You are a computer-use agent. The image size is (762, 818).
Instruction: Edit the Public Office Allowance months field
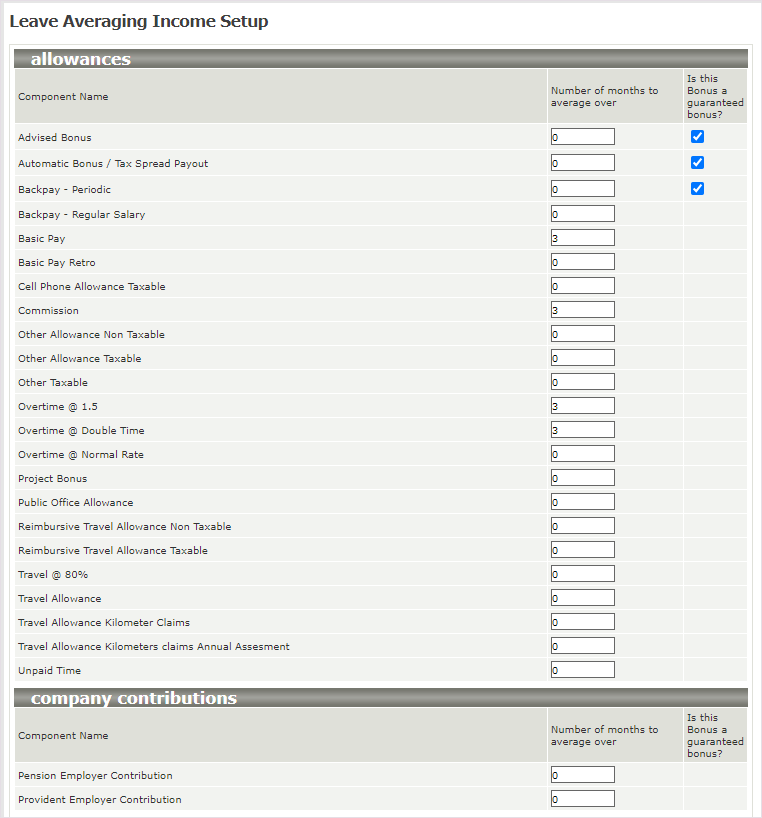pyautogui.click(x=582, y=502)
